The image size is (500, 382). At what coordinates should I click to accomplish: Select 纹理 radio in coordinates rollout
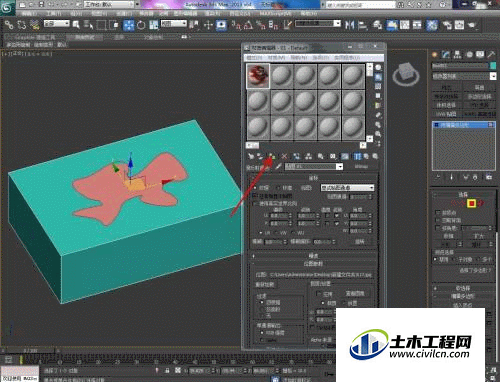point(256,188)
